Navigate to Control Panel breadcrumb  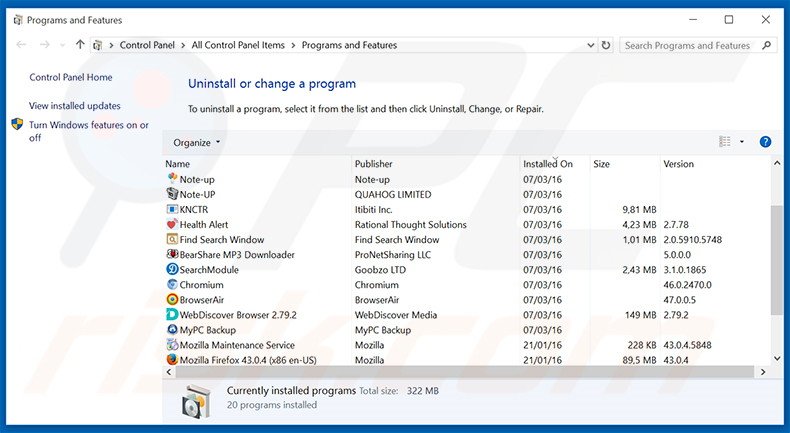[x=147, y=45]
